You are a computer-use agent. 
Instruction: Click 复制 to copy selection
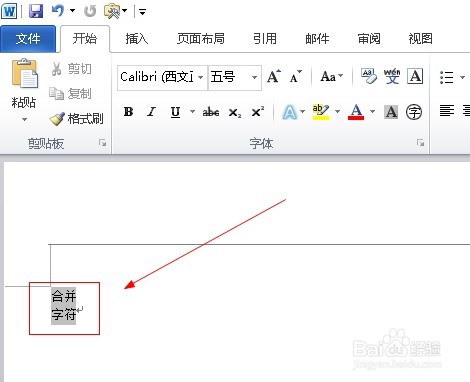[x=70, y=94]
